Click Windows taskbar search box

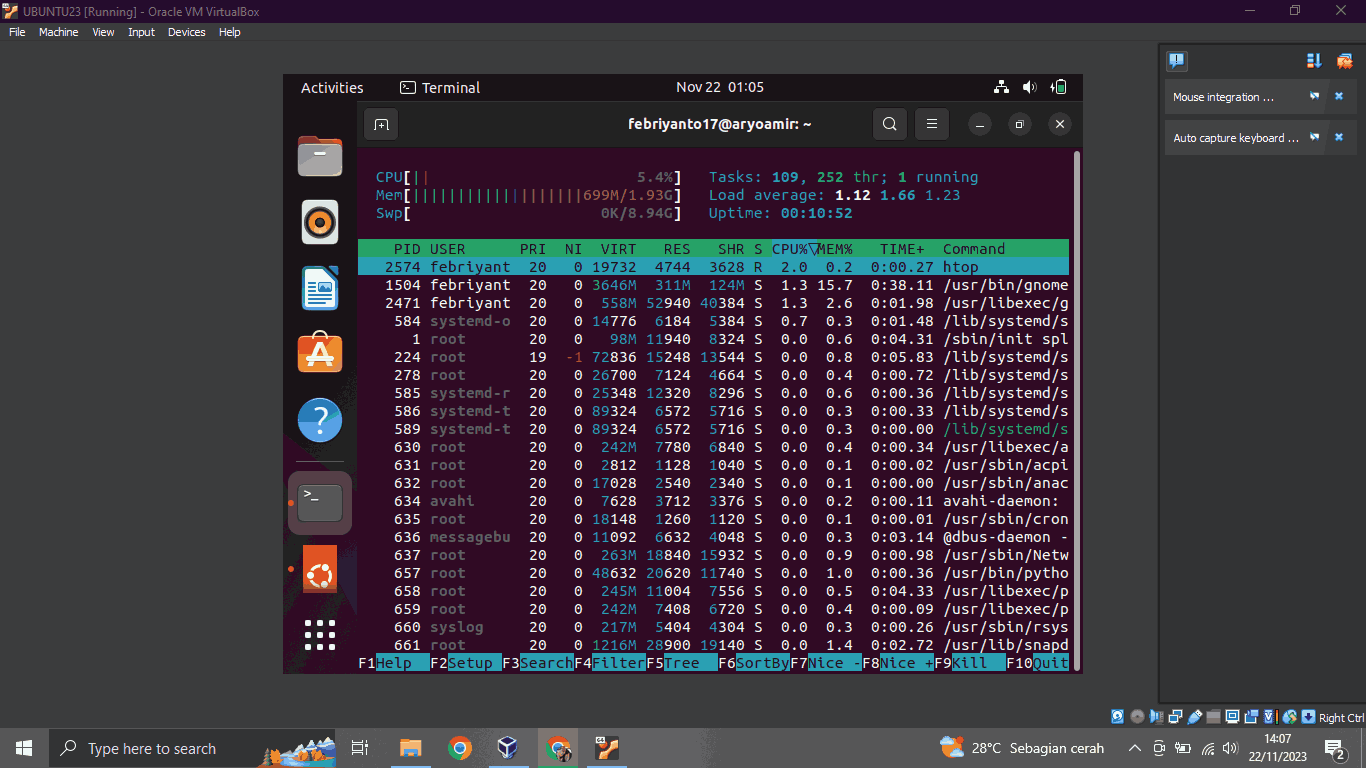point(191,748)
